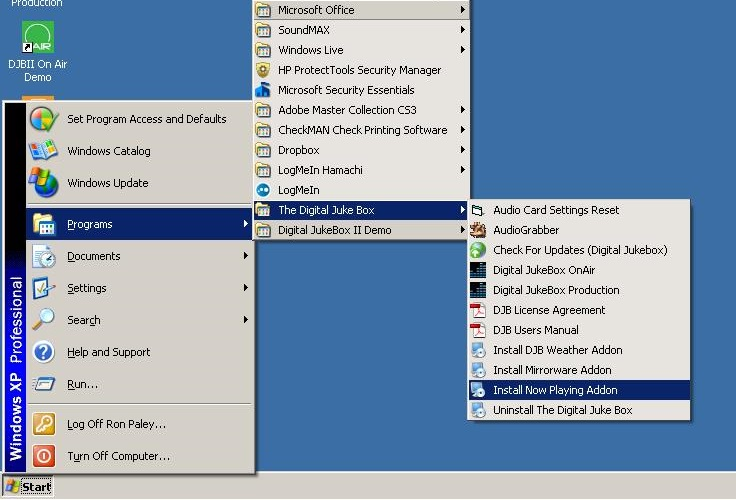
Task: Choose Uninstall The Digital Juke Box
Action: point(562,410)
